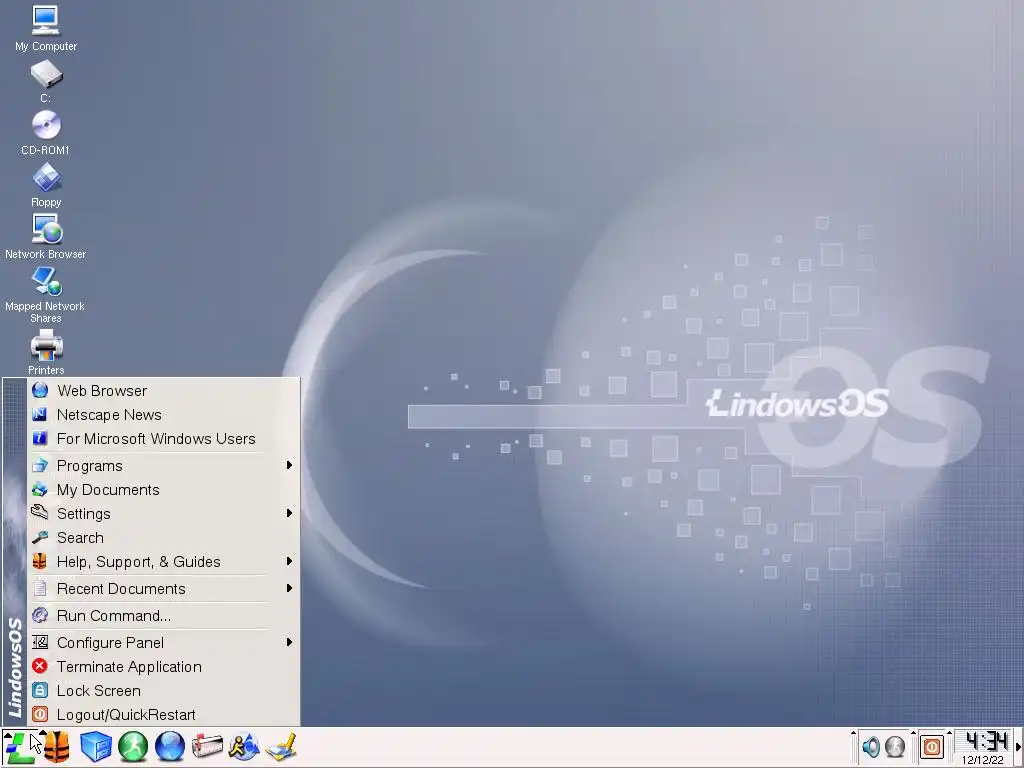Open Recent Documents menu entry
Image resolution: width=1024 pixels, height=768 pixels.
164,589
